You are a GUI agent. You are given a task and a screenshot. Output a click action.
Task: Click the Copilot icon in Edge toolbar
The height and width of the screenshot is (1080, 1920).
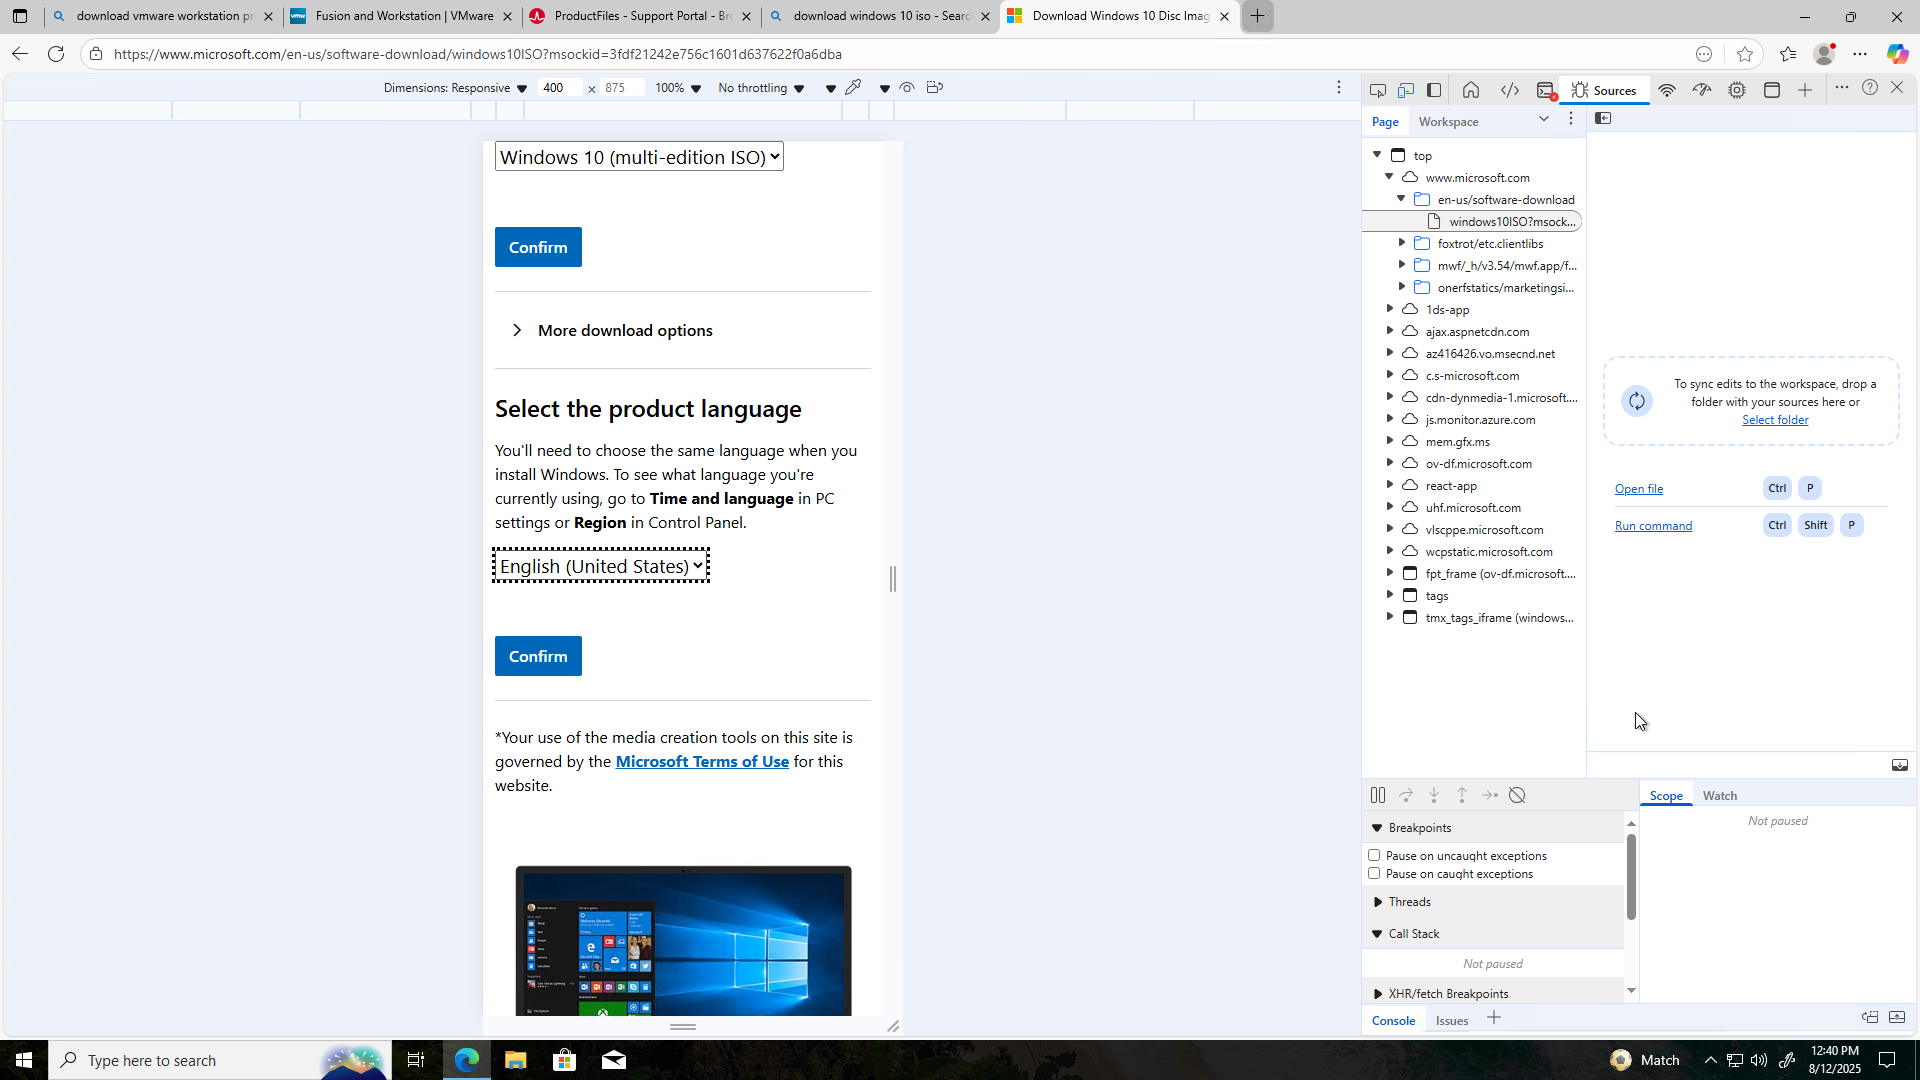1897,54
